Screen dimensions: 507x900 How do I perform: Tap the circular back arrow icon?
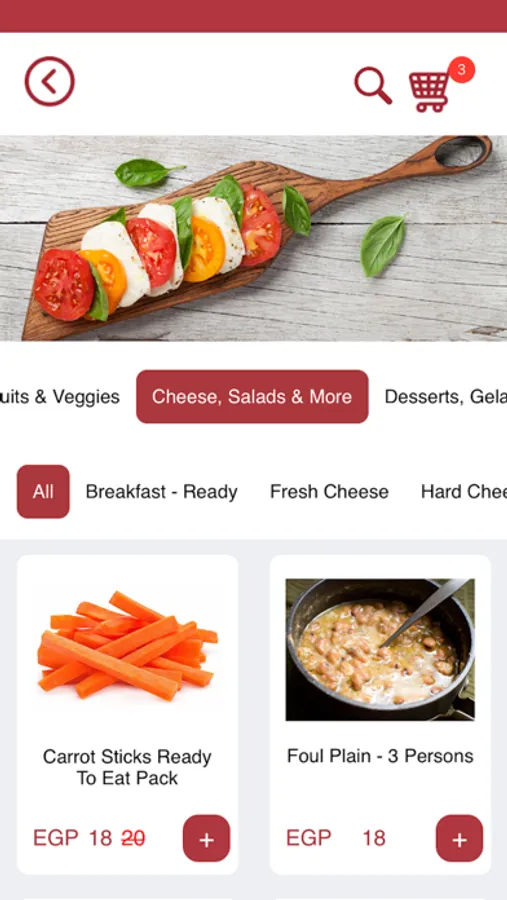[x=49, y=82]
